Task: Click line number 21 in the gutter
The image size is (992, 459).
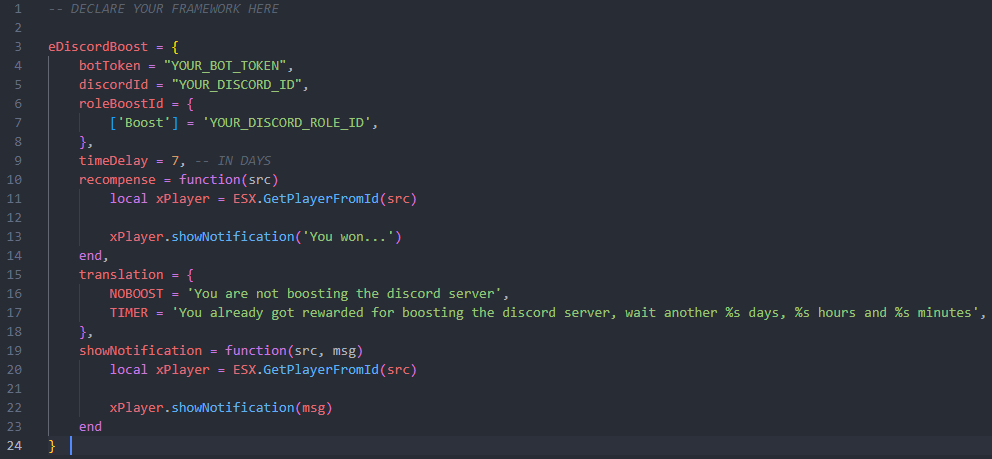Action: click(x=15, y=388)
